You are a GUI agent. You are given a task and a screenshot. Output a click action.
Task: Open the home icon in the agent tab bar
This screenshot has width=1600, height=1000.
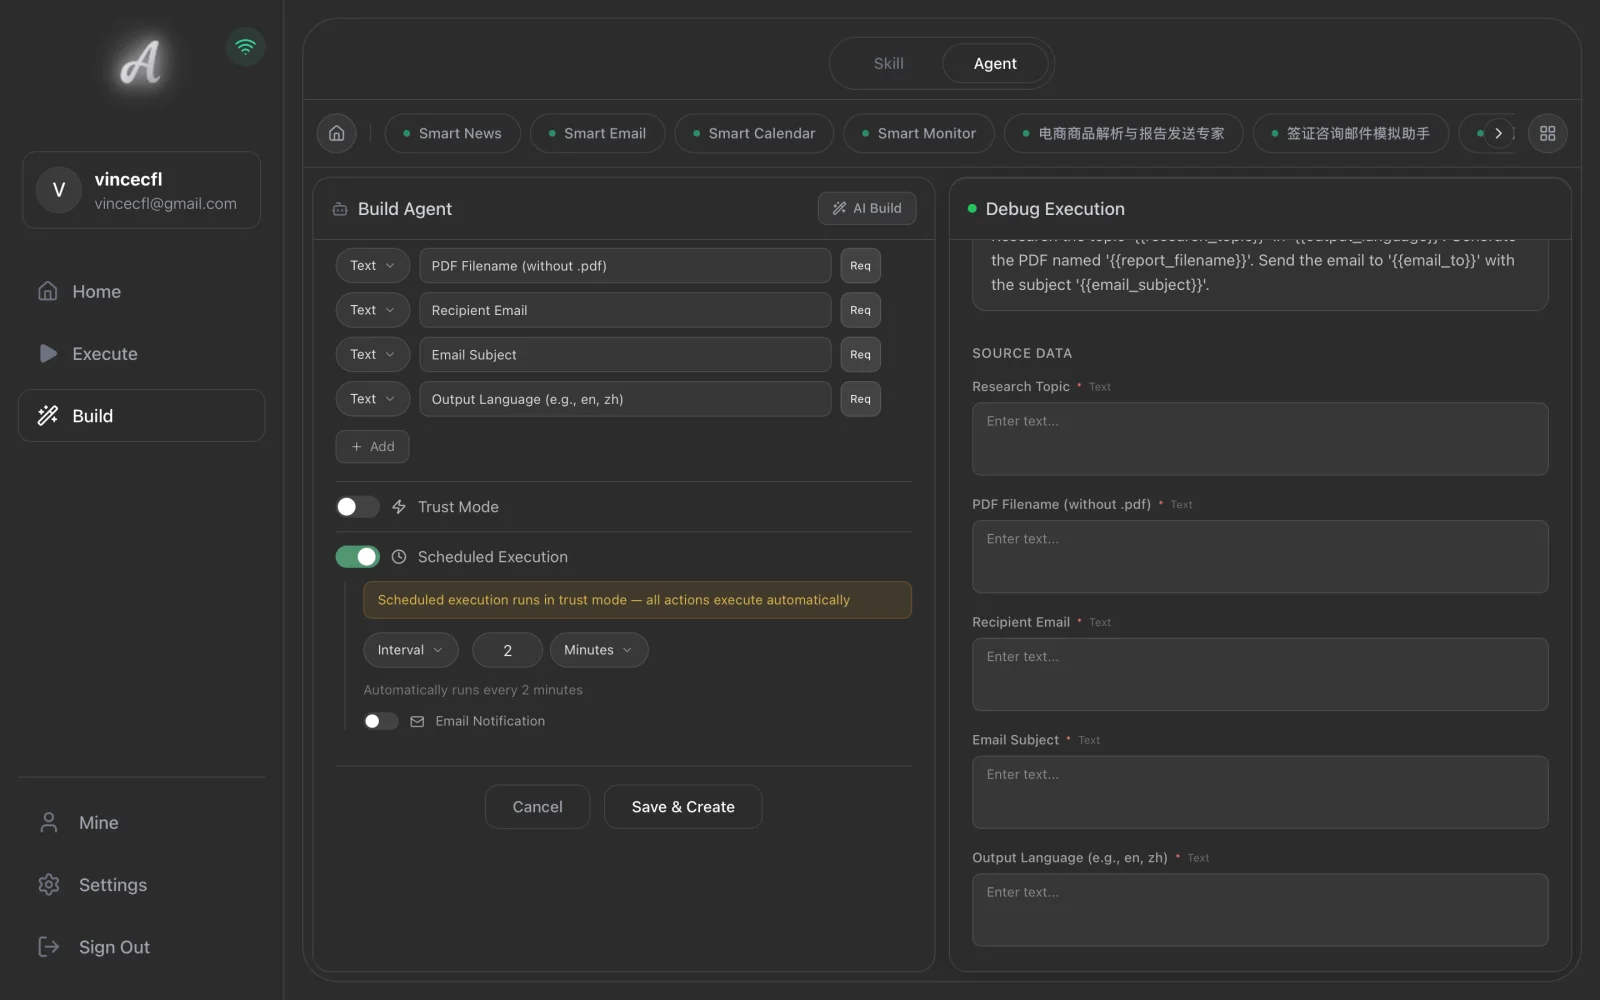pyautogui.click(x=337, y=133)
